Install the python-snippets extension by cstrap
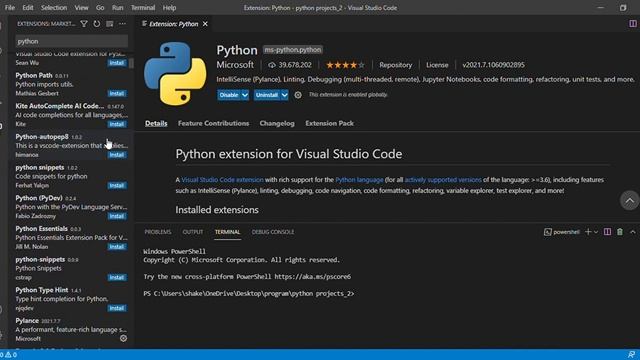Viewport: 640px width, 360px height. [117, 277]
